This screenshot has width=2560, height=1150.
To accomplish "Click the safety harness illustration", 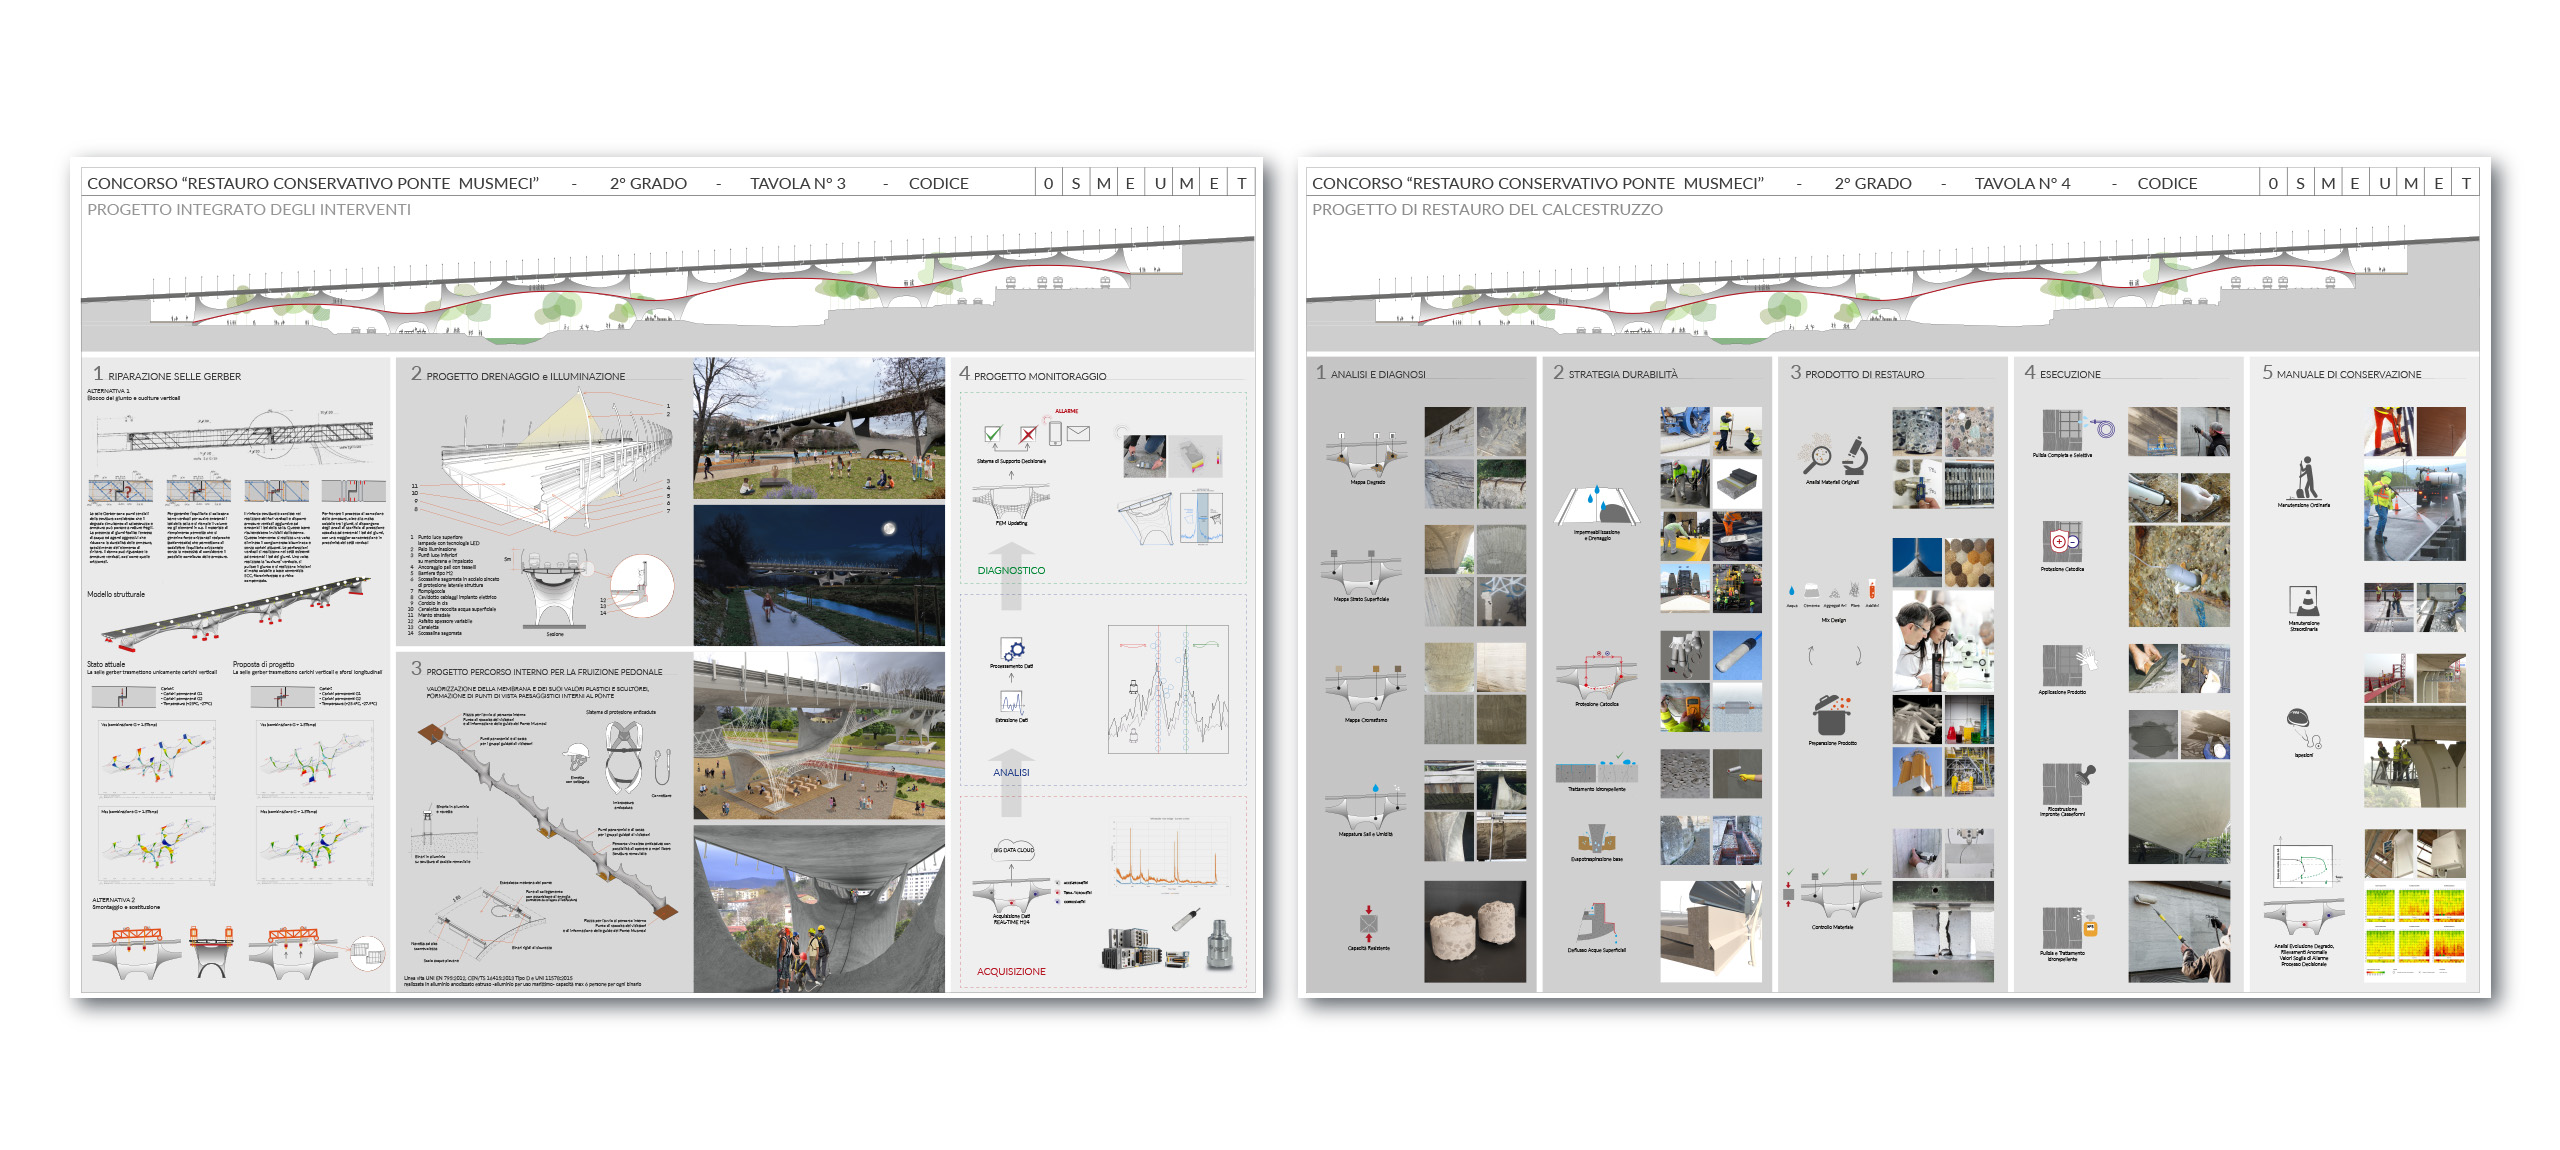I will (624, 758).
